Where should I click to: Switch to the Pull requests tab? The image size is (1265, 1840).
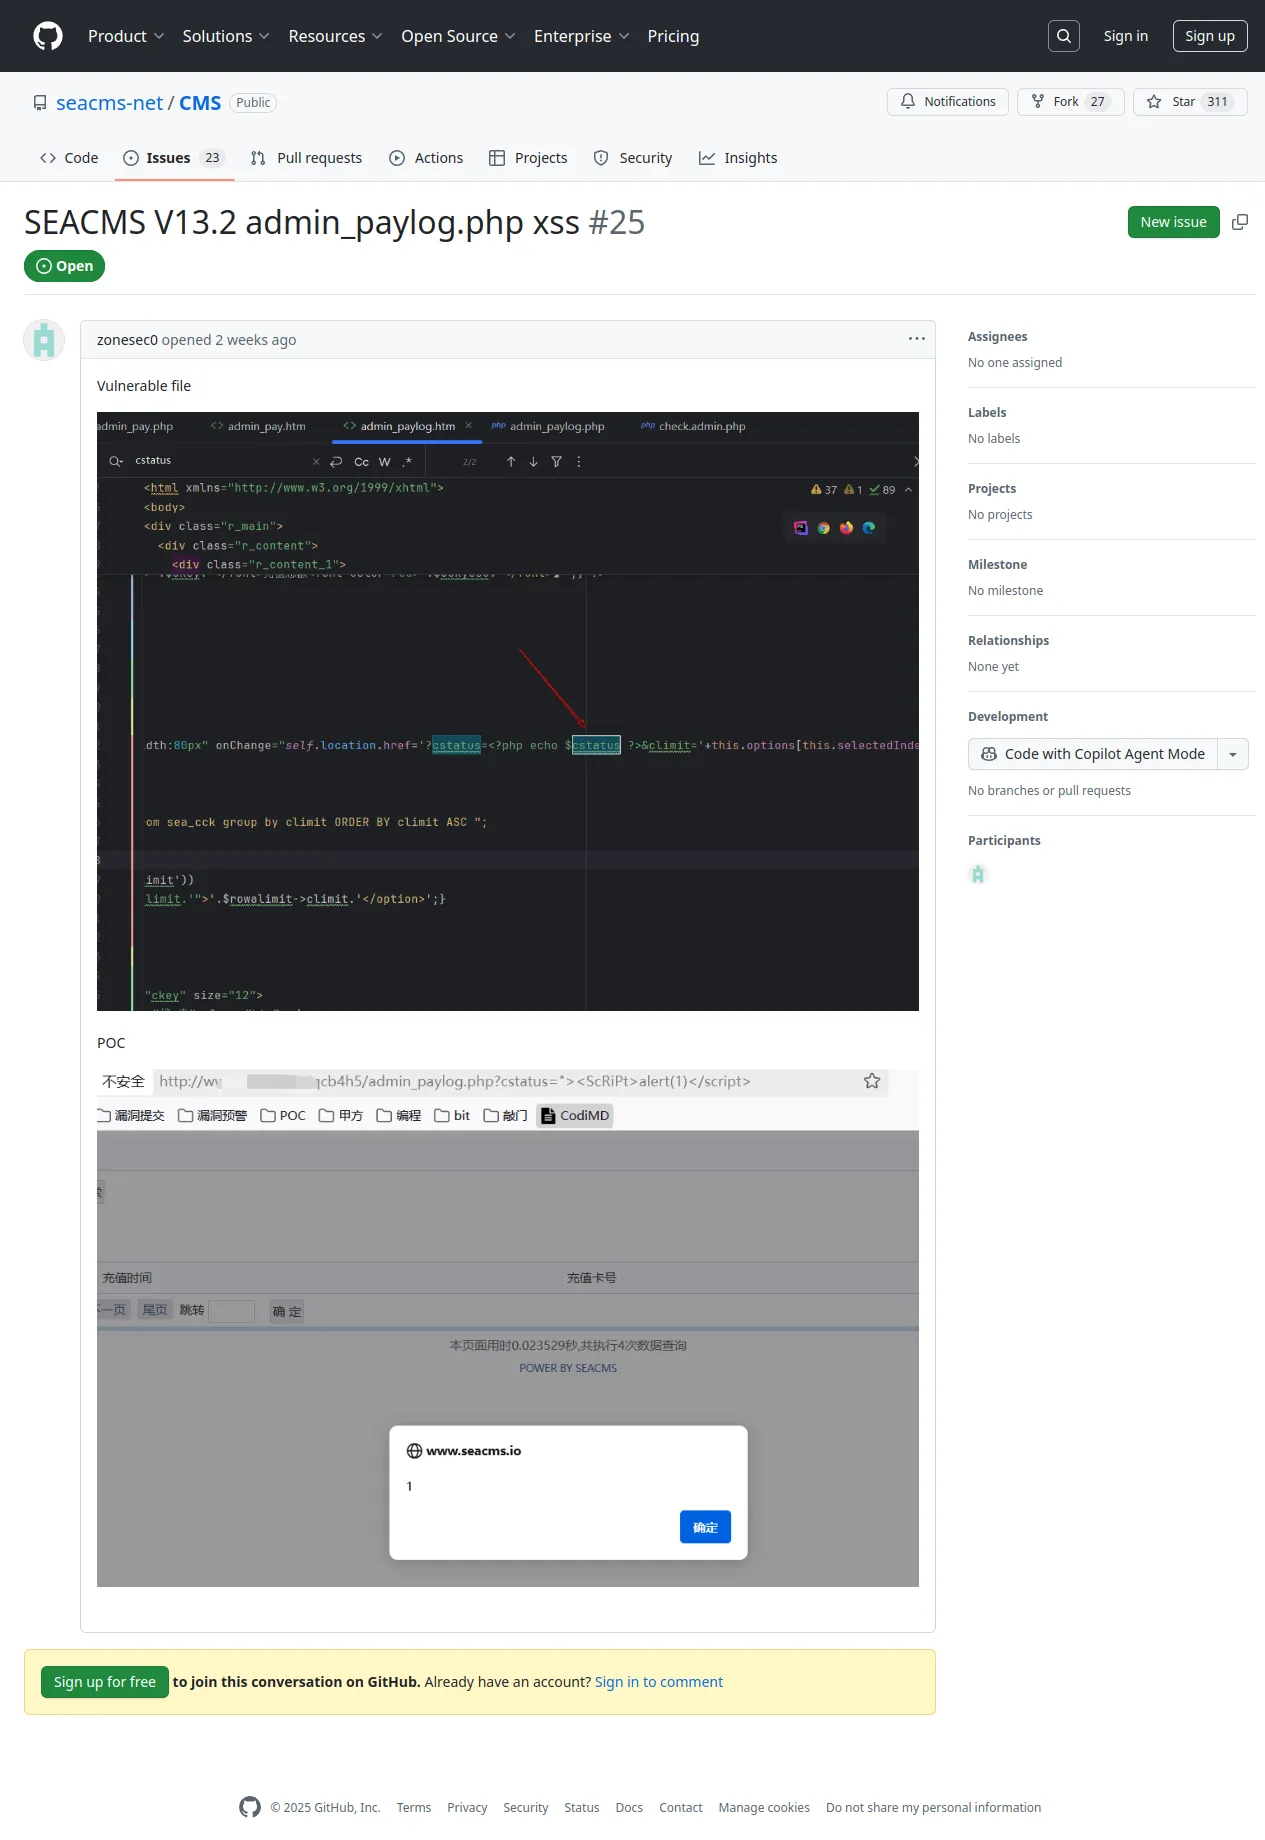(x=306, y=158)
